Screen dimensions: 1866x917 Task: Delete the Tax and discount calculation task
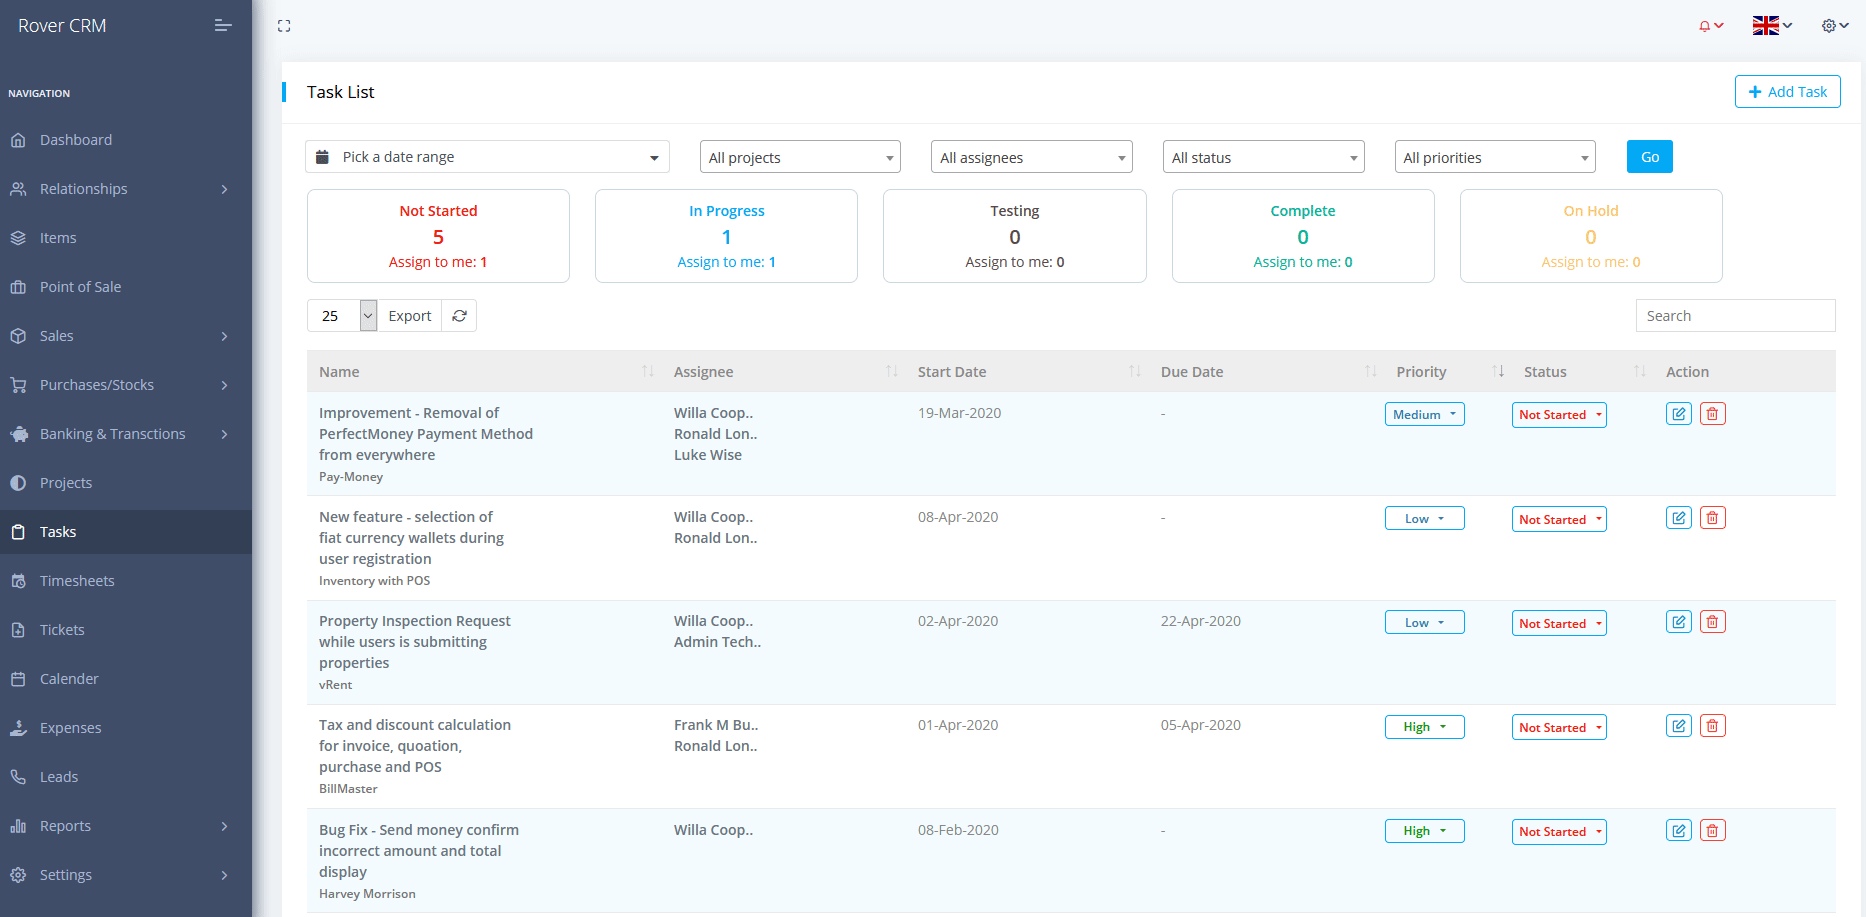point(1712,726)
